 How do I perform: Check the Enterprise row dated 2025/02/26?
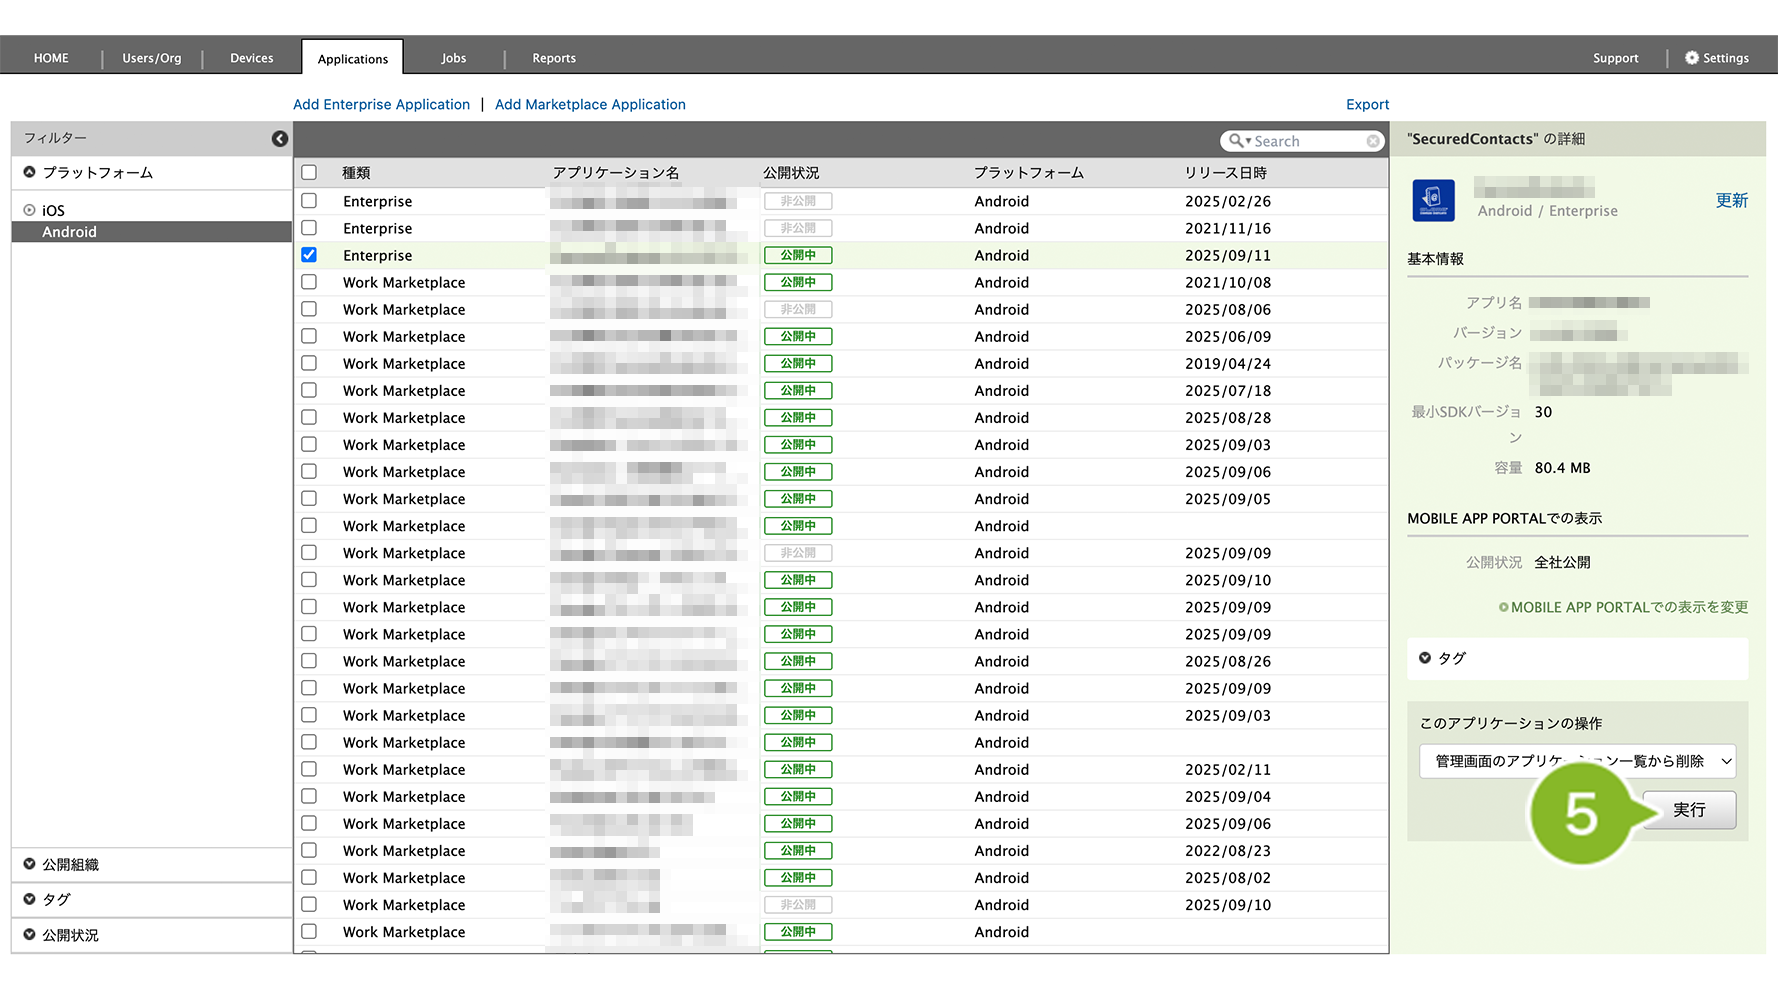[309, 201]
